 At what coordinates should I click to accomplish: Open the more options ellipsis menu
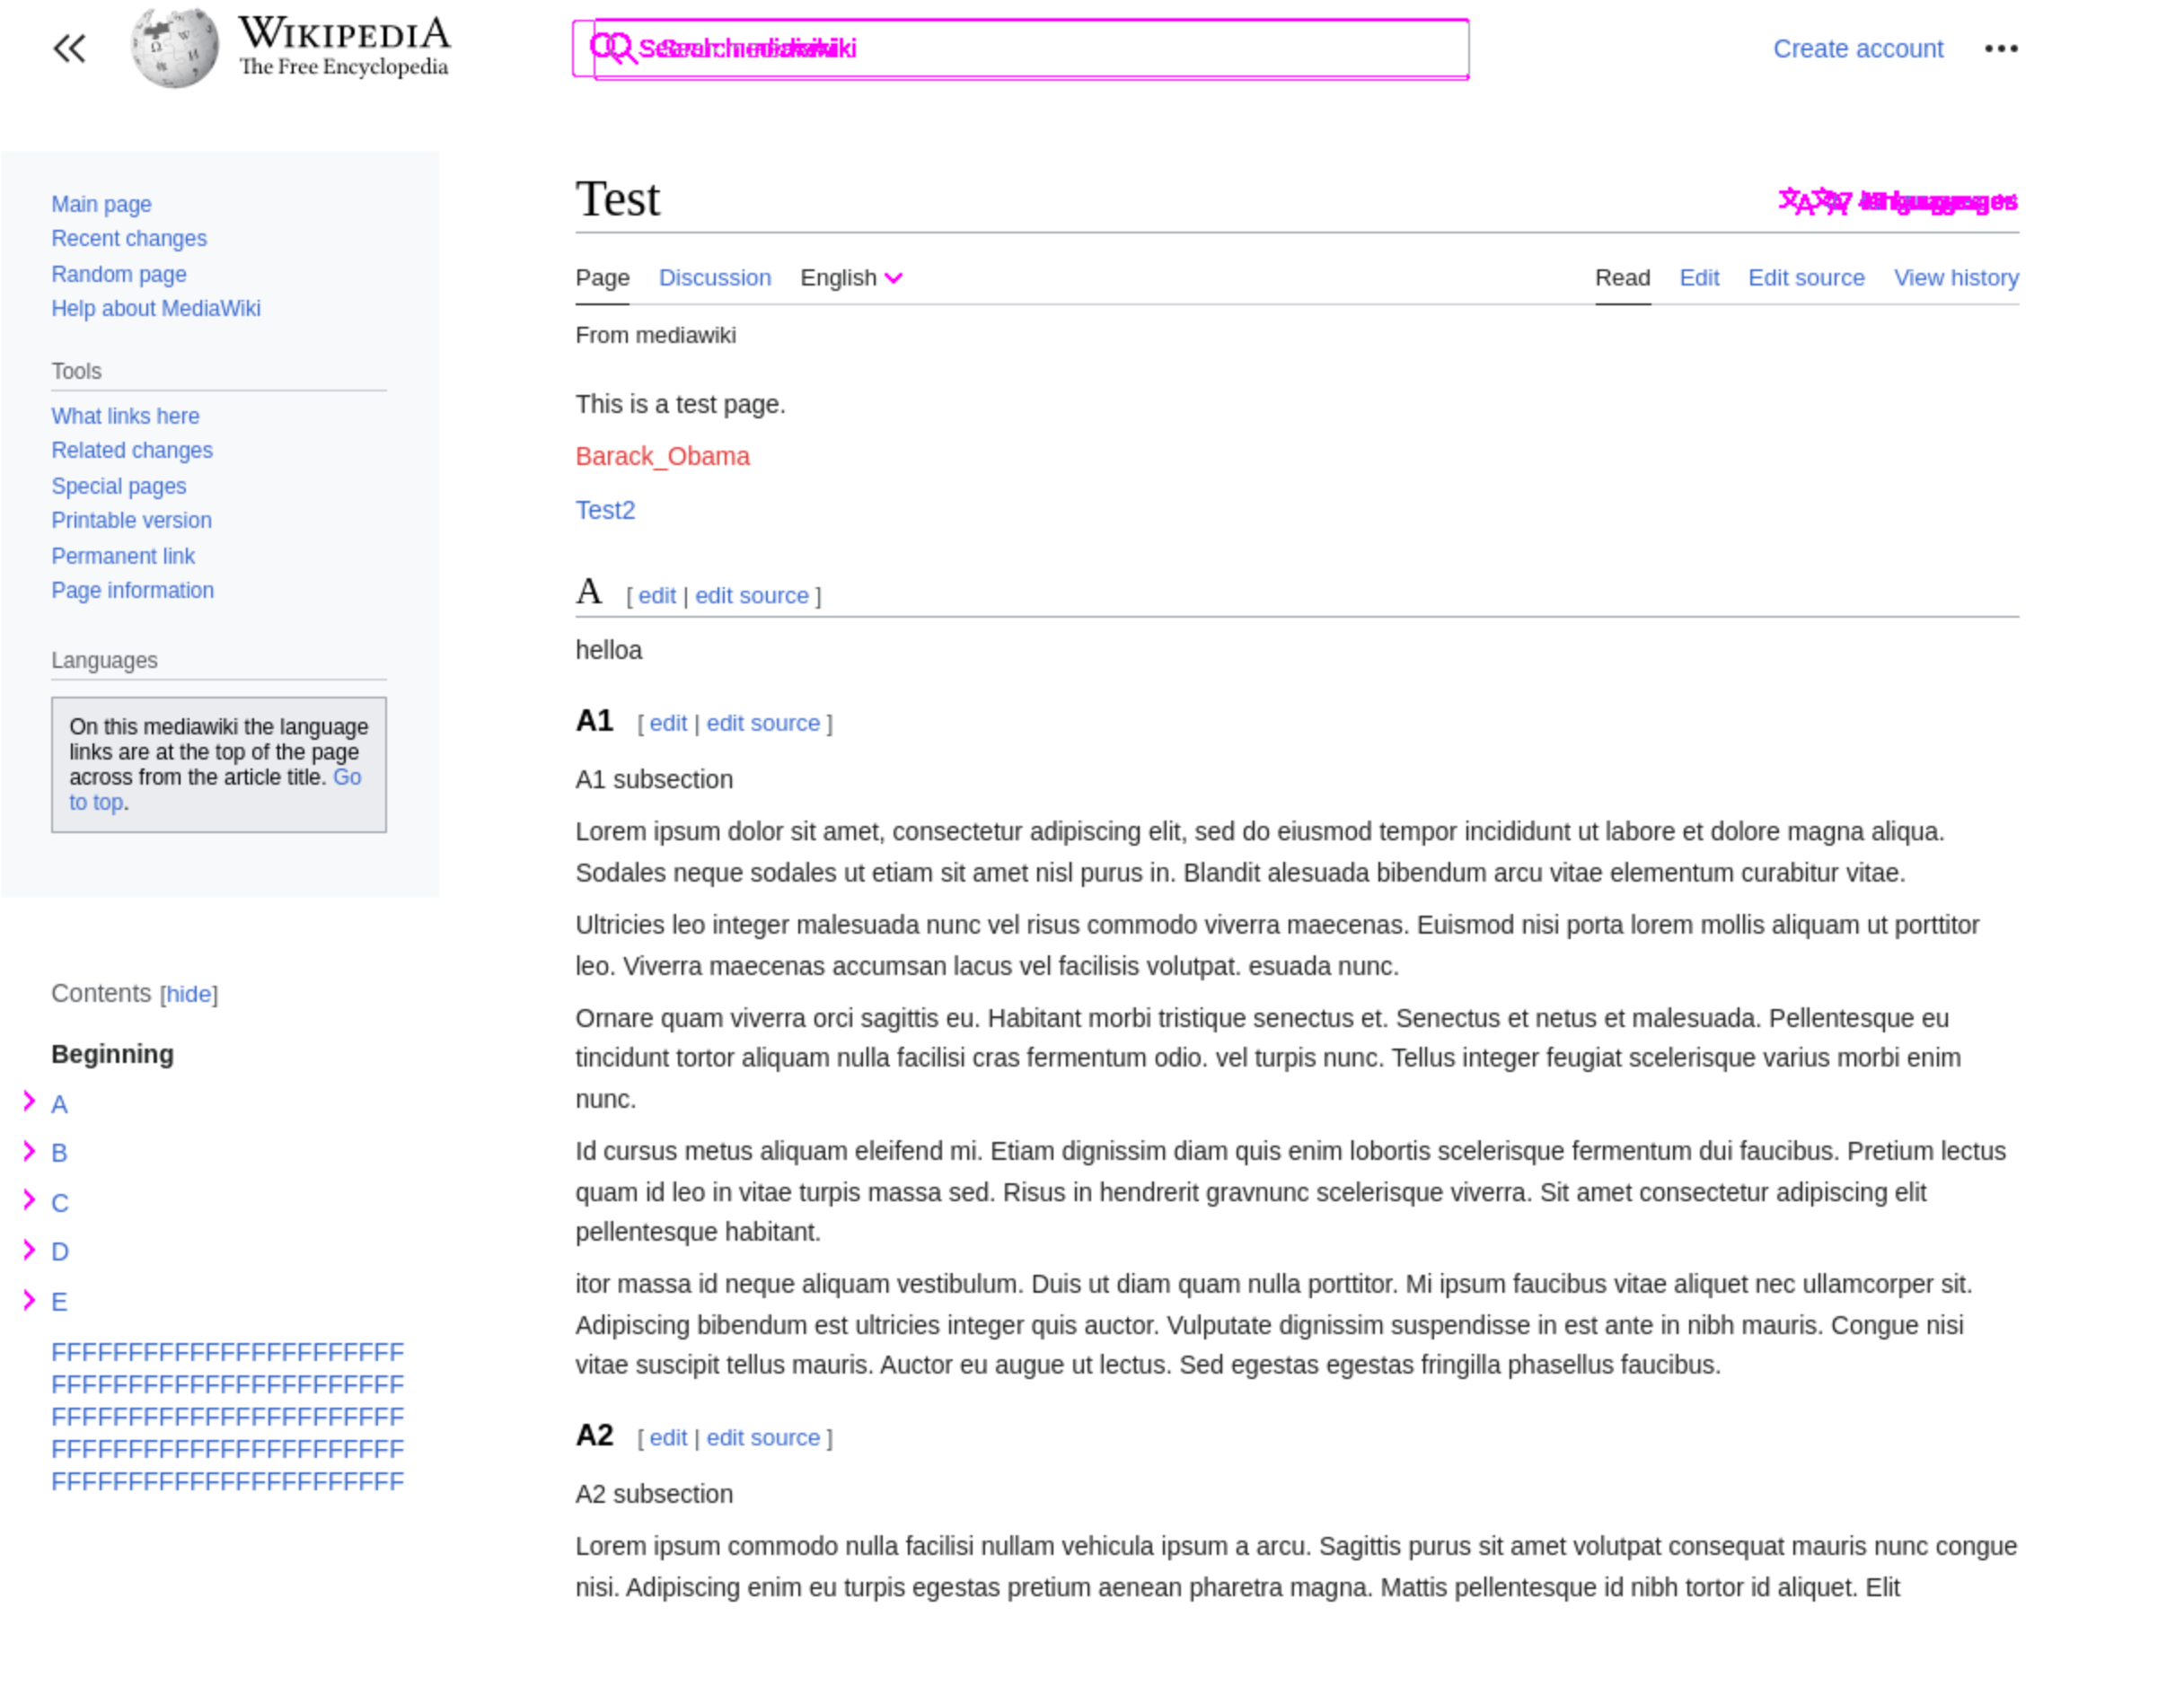2001,48
